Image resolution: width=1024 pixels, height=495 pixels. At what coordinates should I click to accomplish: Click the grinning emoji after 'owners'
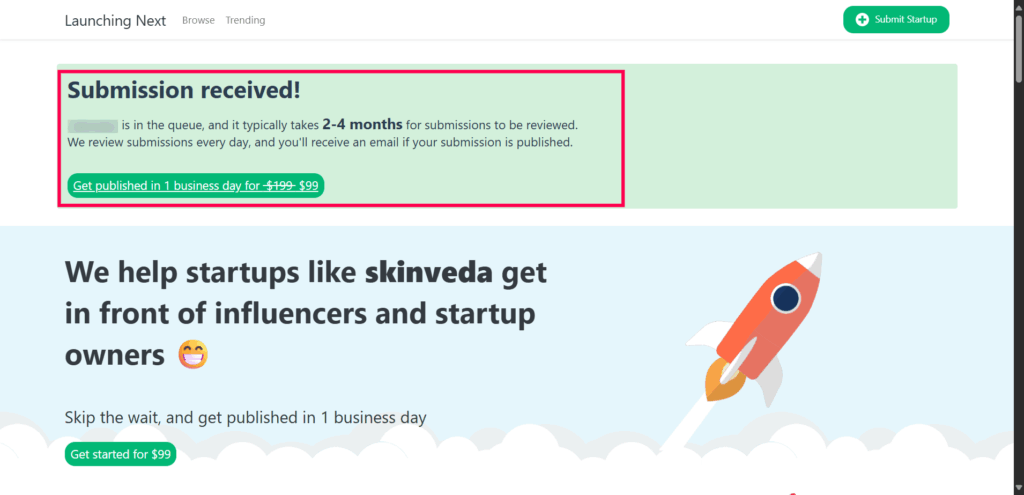pos(193,355)
